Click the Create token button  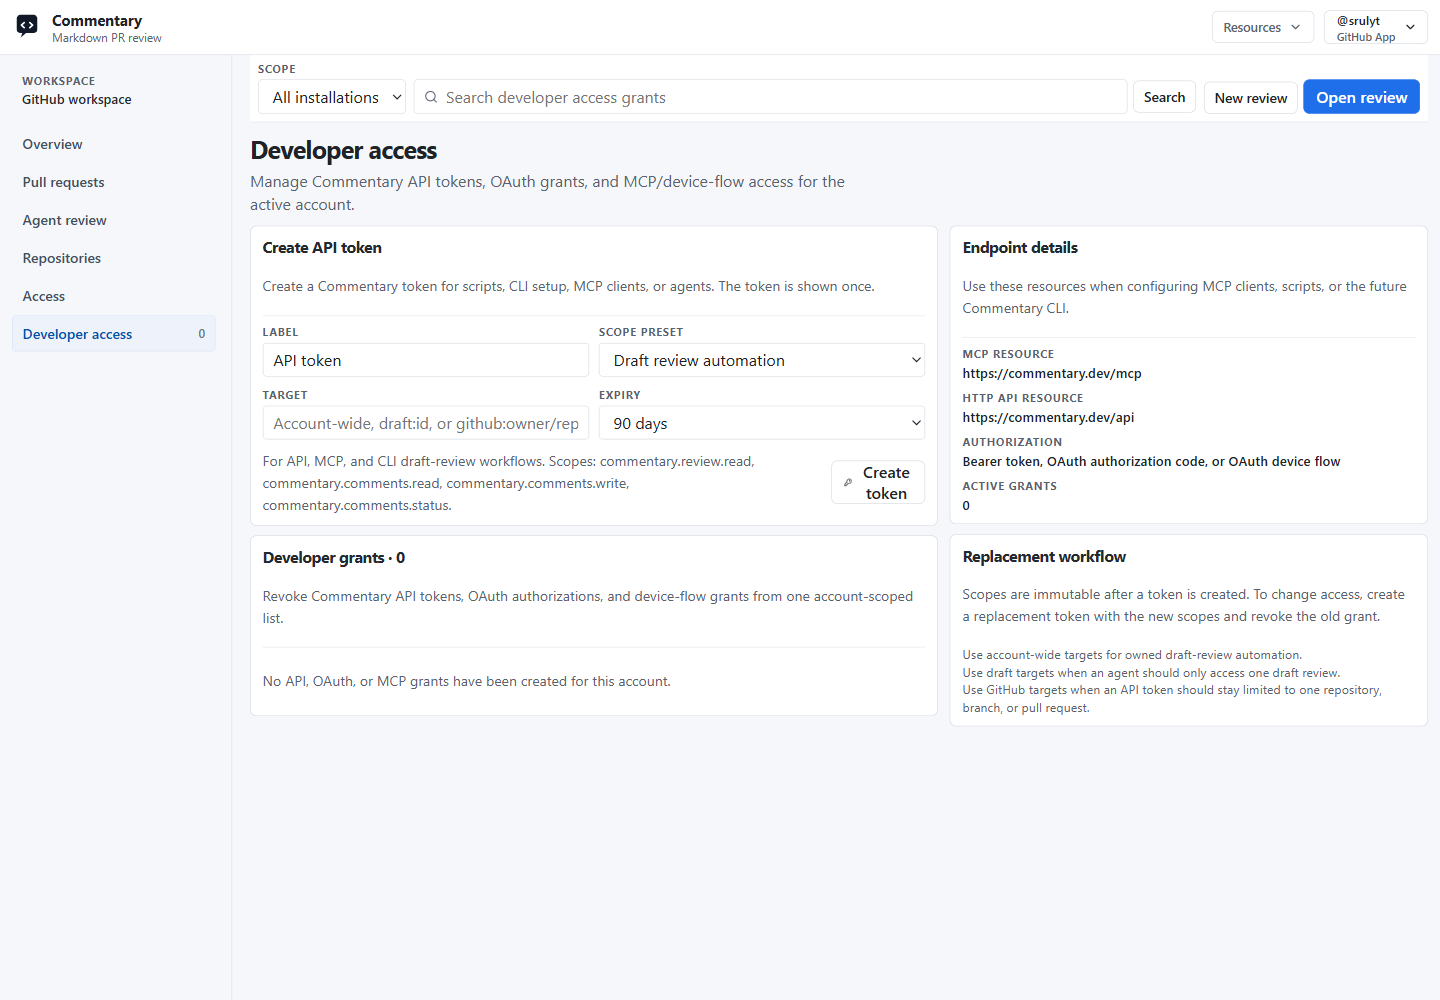pyautogui.click(x=878, y=483)
